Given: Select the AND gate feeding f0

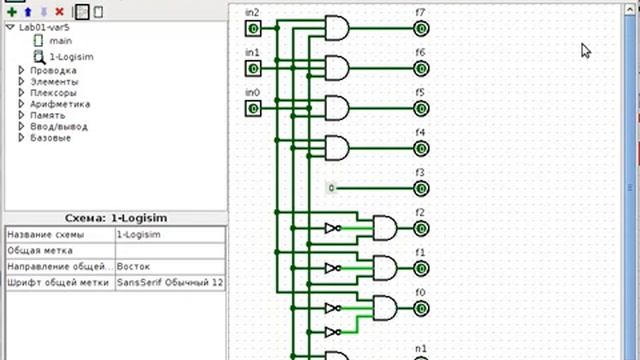Looking at the screenshot, I should pos(385,308).
